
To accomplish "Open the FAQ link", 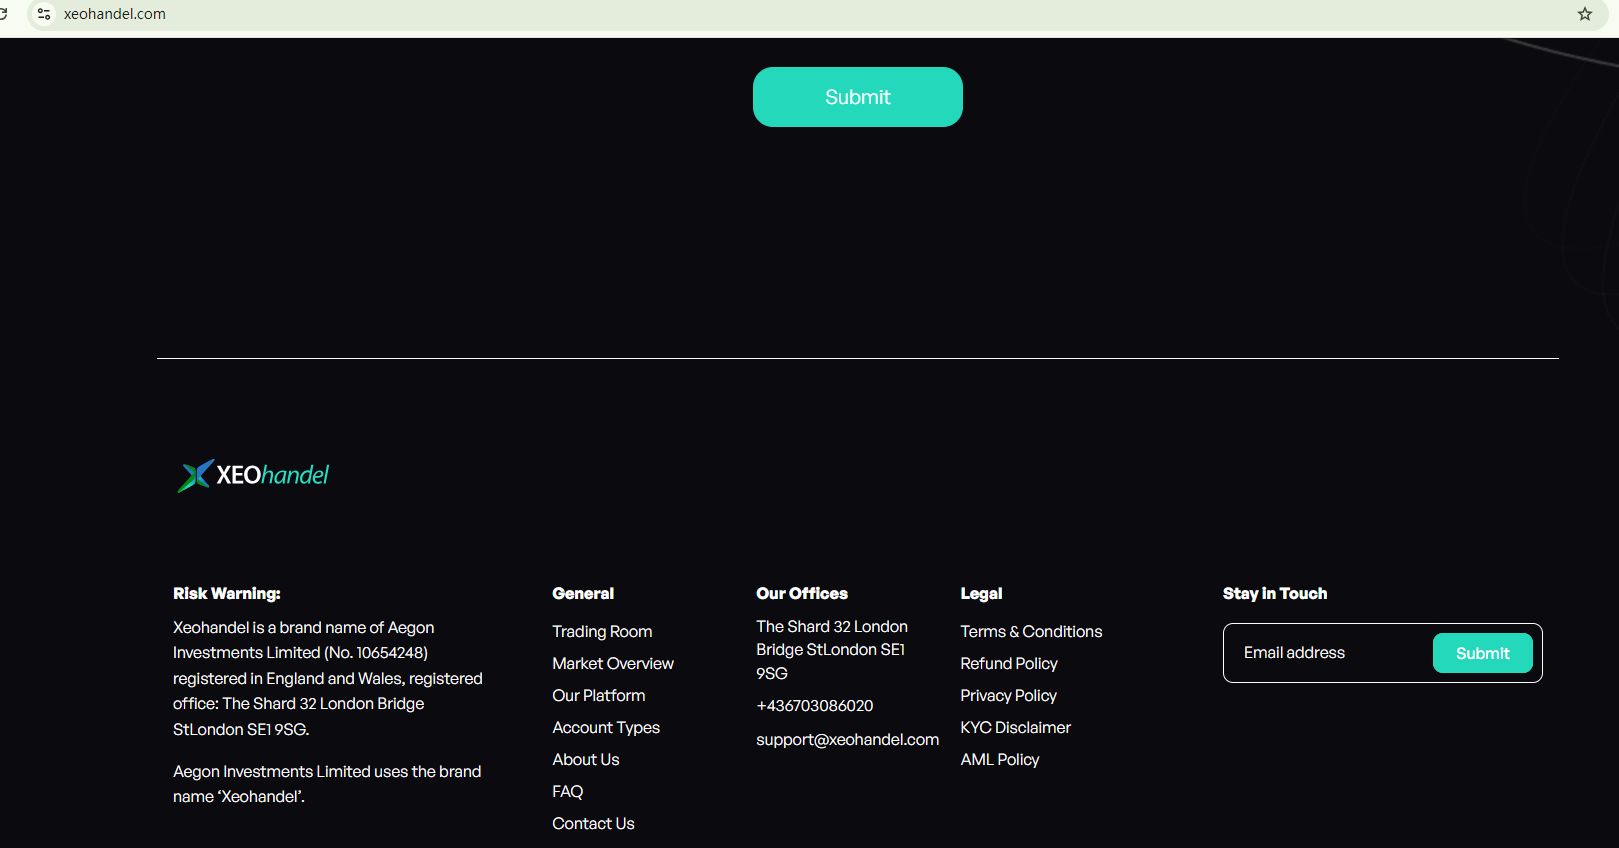I will (567, 792).
